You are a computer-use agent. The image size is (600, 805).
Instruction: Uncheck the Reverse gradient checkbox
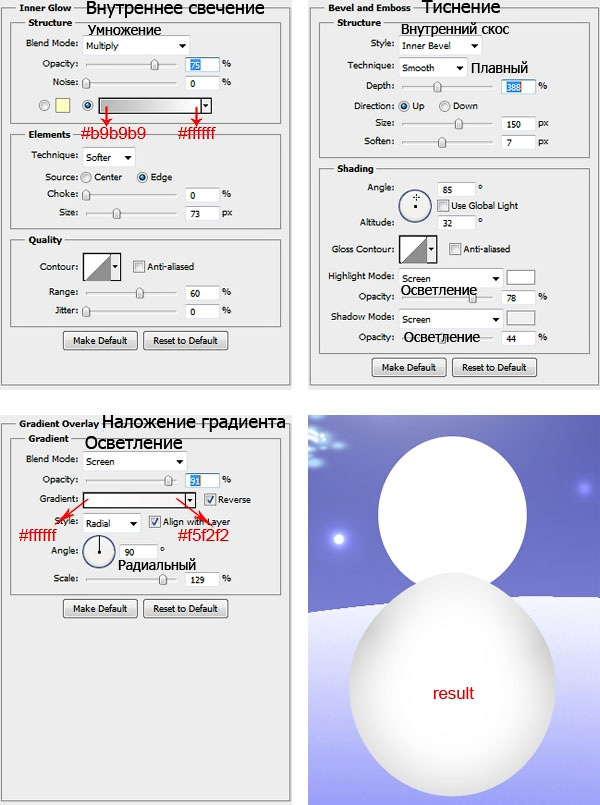coord(210,499)
